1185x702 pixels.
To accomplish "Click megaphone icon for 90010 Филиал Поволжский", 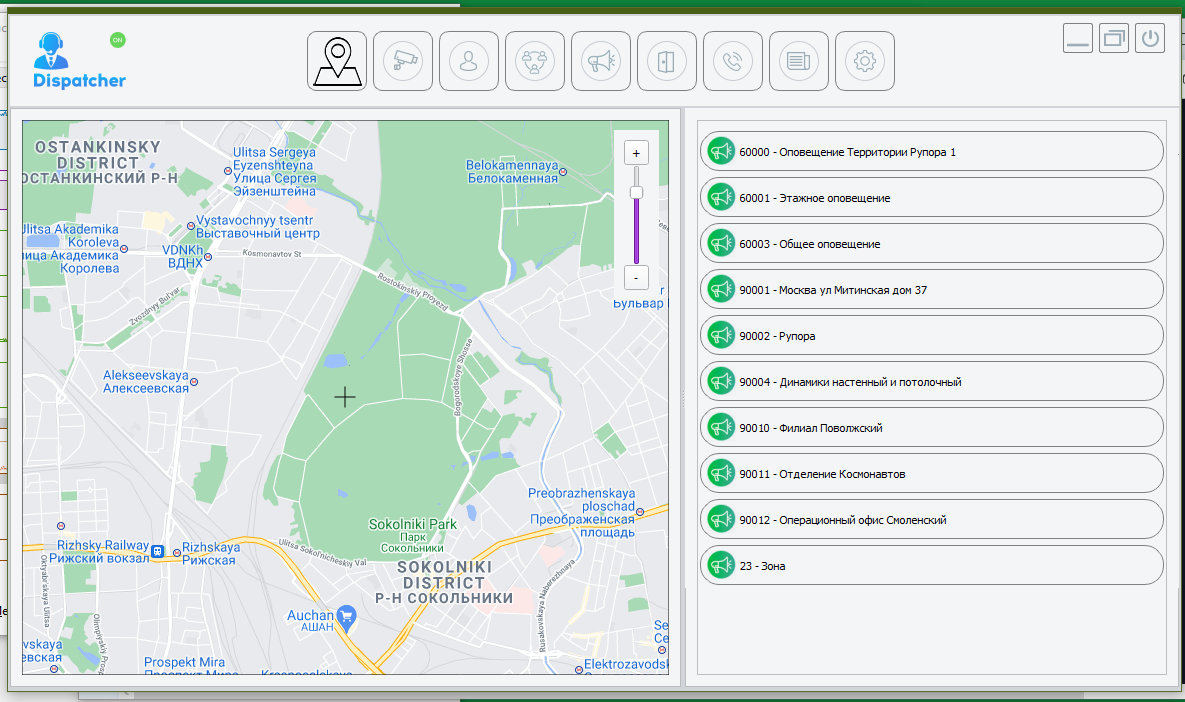I will (721, 427).
